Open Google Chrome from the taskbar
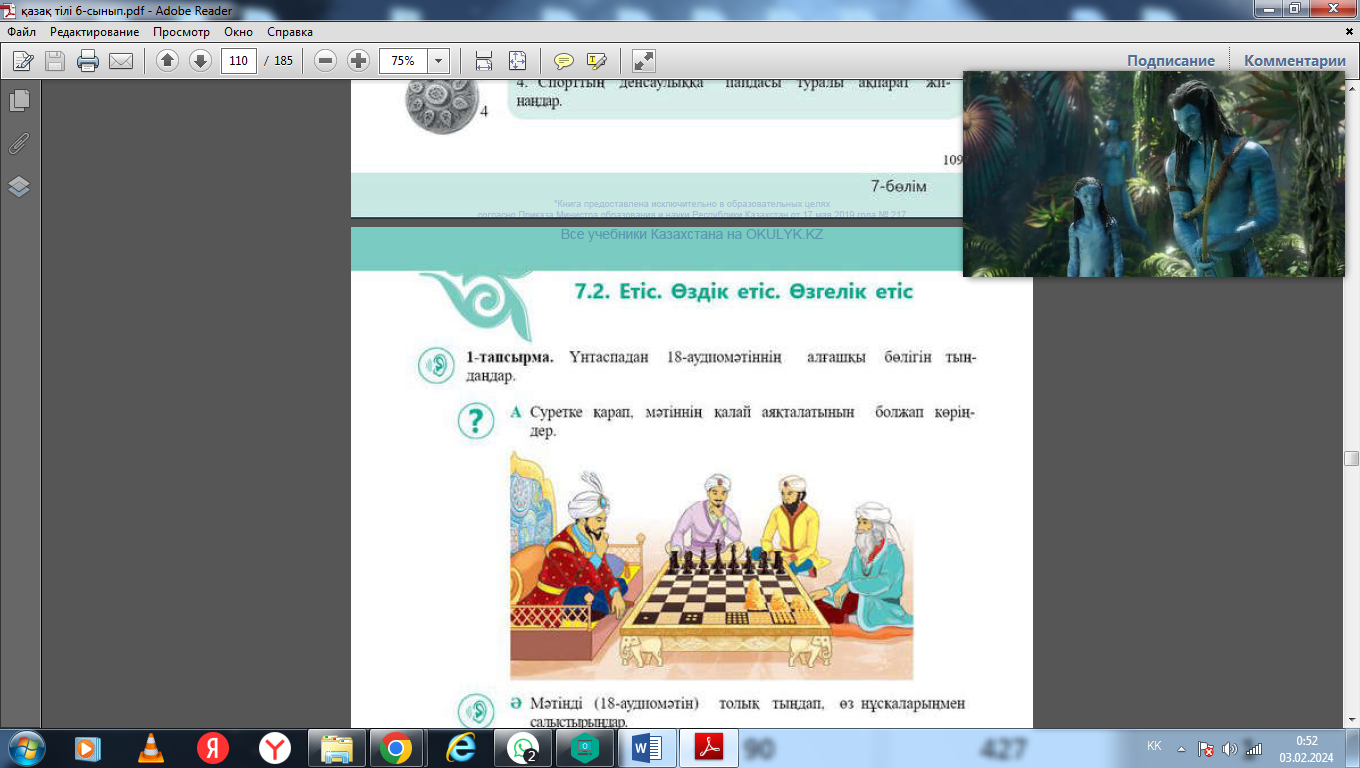The width and height of the screenshot is (1360, 768). [x=396, y=748]
